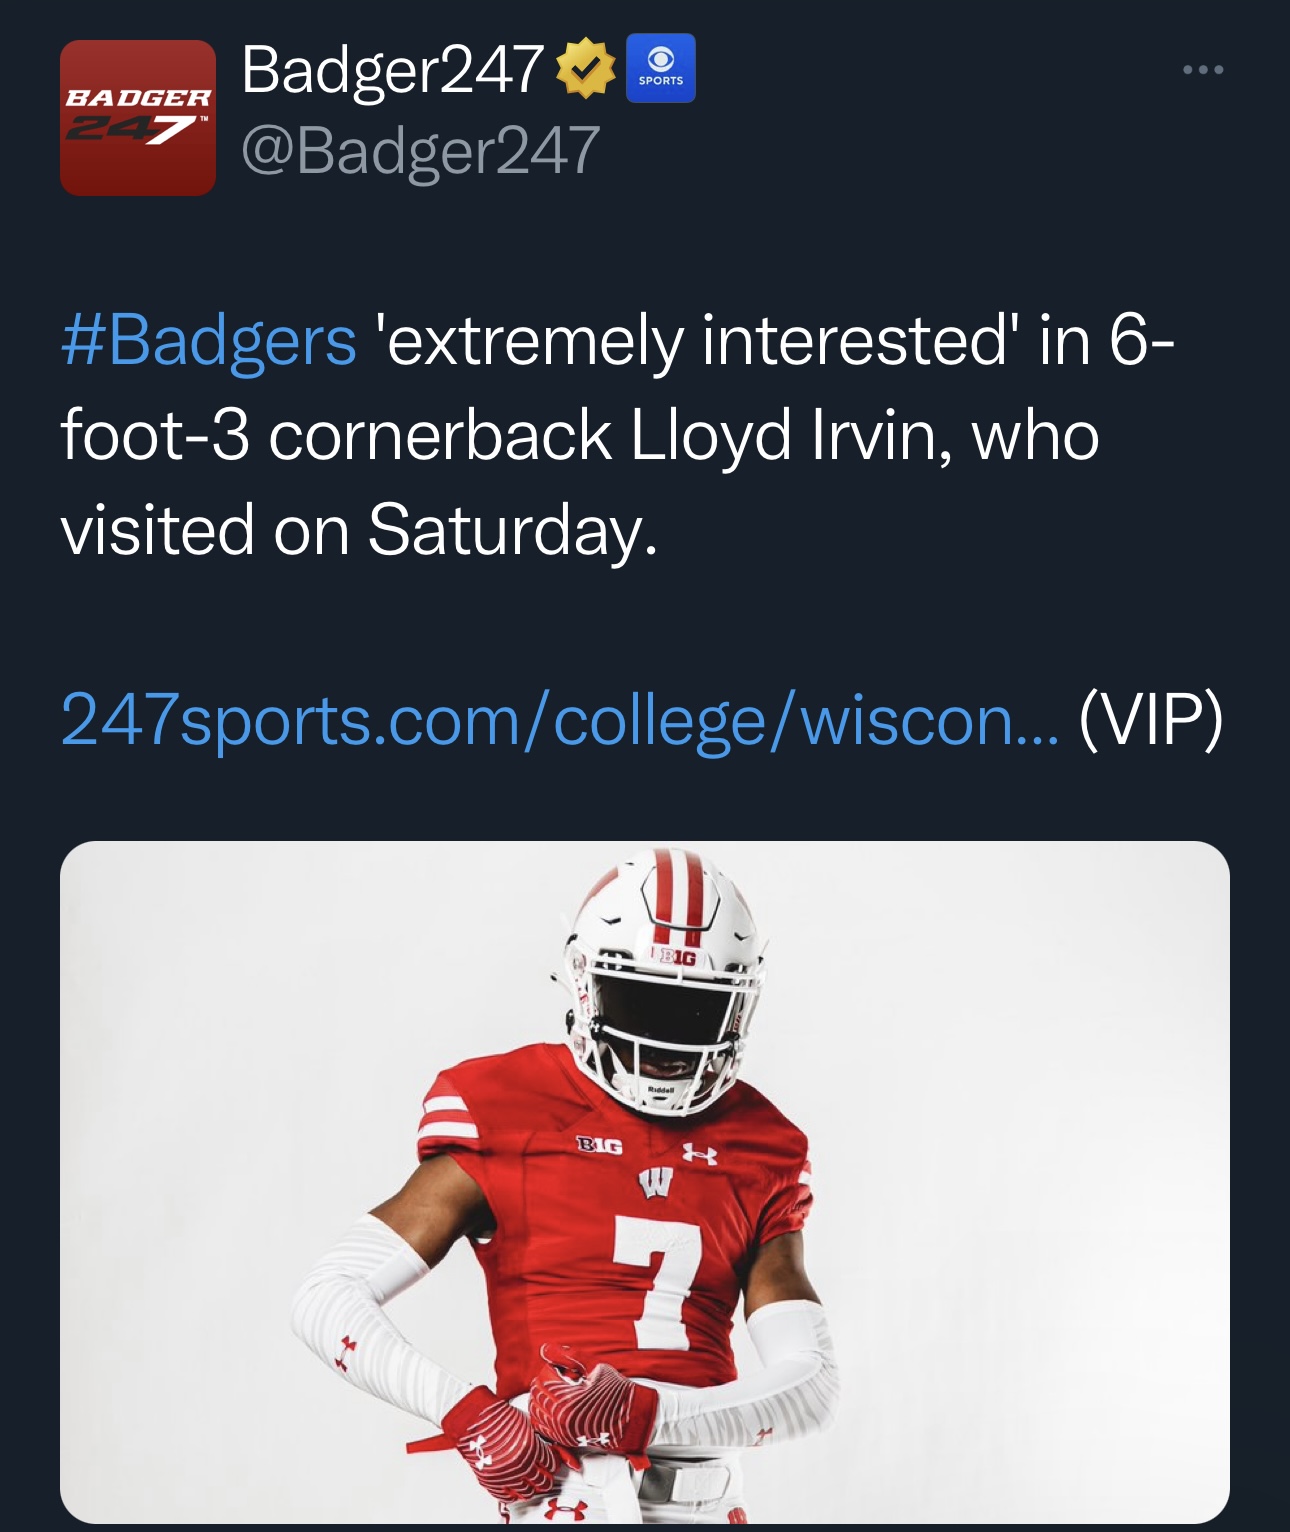Viewport: 1290px width, 1532px height.
Task: Open the @Badger247 handle link
Action: (x=420, y=150)
